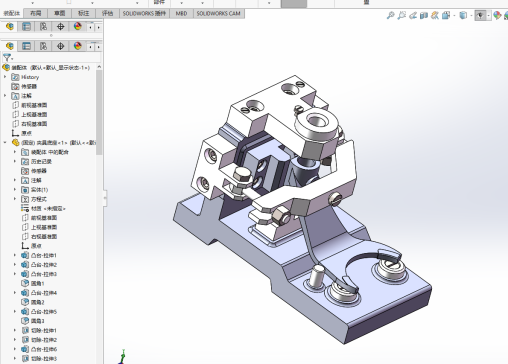Expand the 历史记录 folder
The width and height of the screenshot is (508, 364).
tap(15, 161)
